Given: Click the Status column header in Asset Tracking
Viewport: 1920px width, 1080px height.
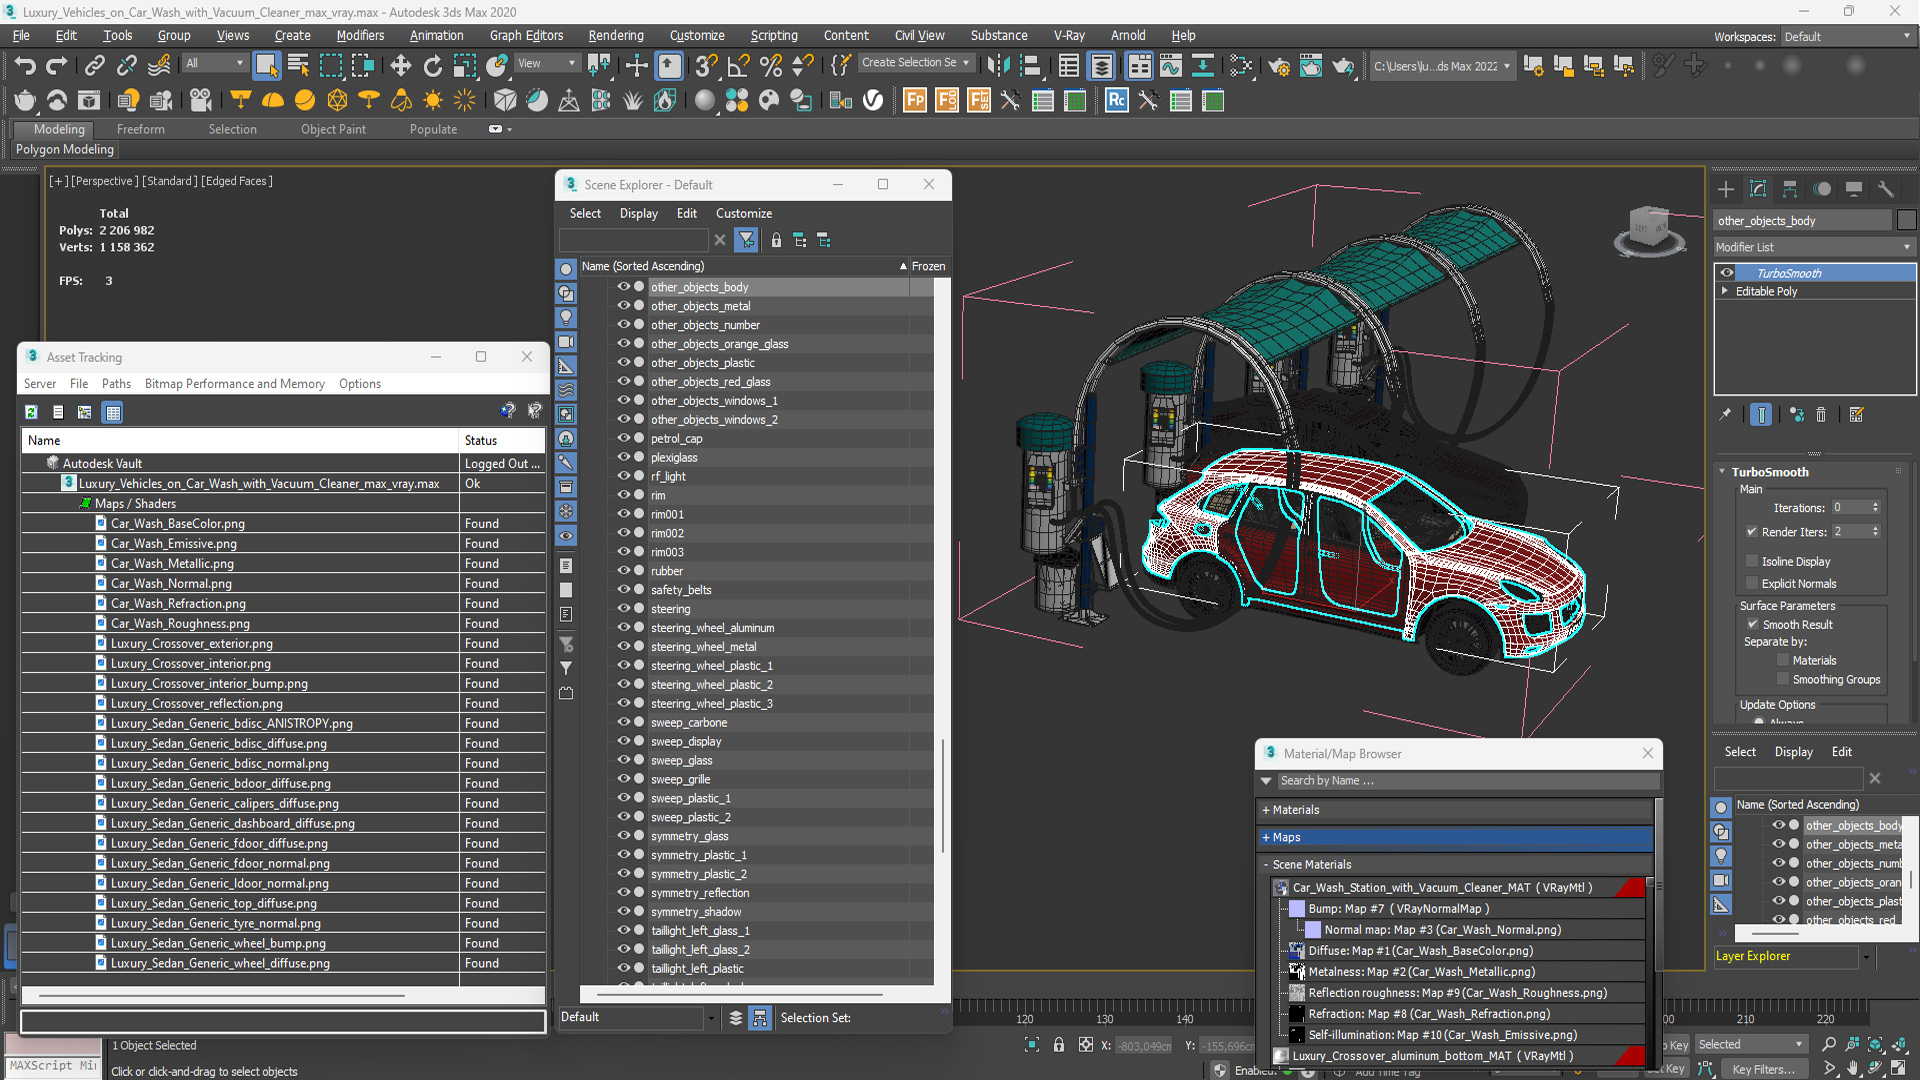Looking at the screenshot, I should point(502,440).
